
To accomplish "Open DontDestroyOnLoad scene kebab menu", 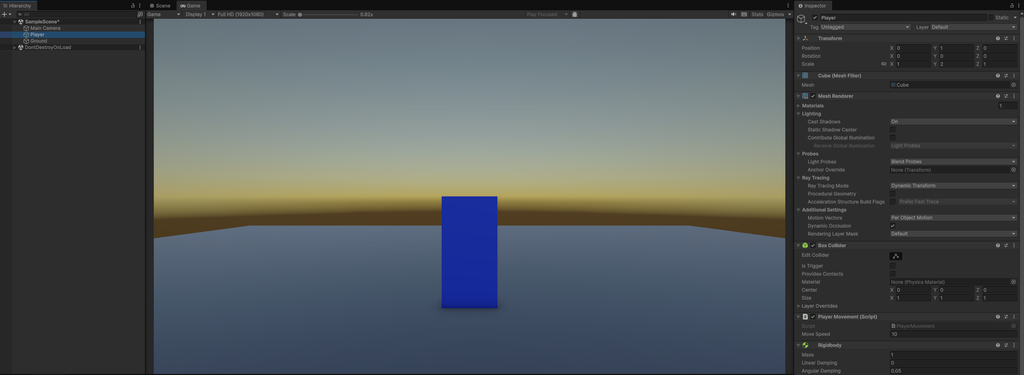I will [140, 47].
